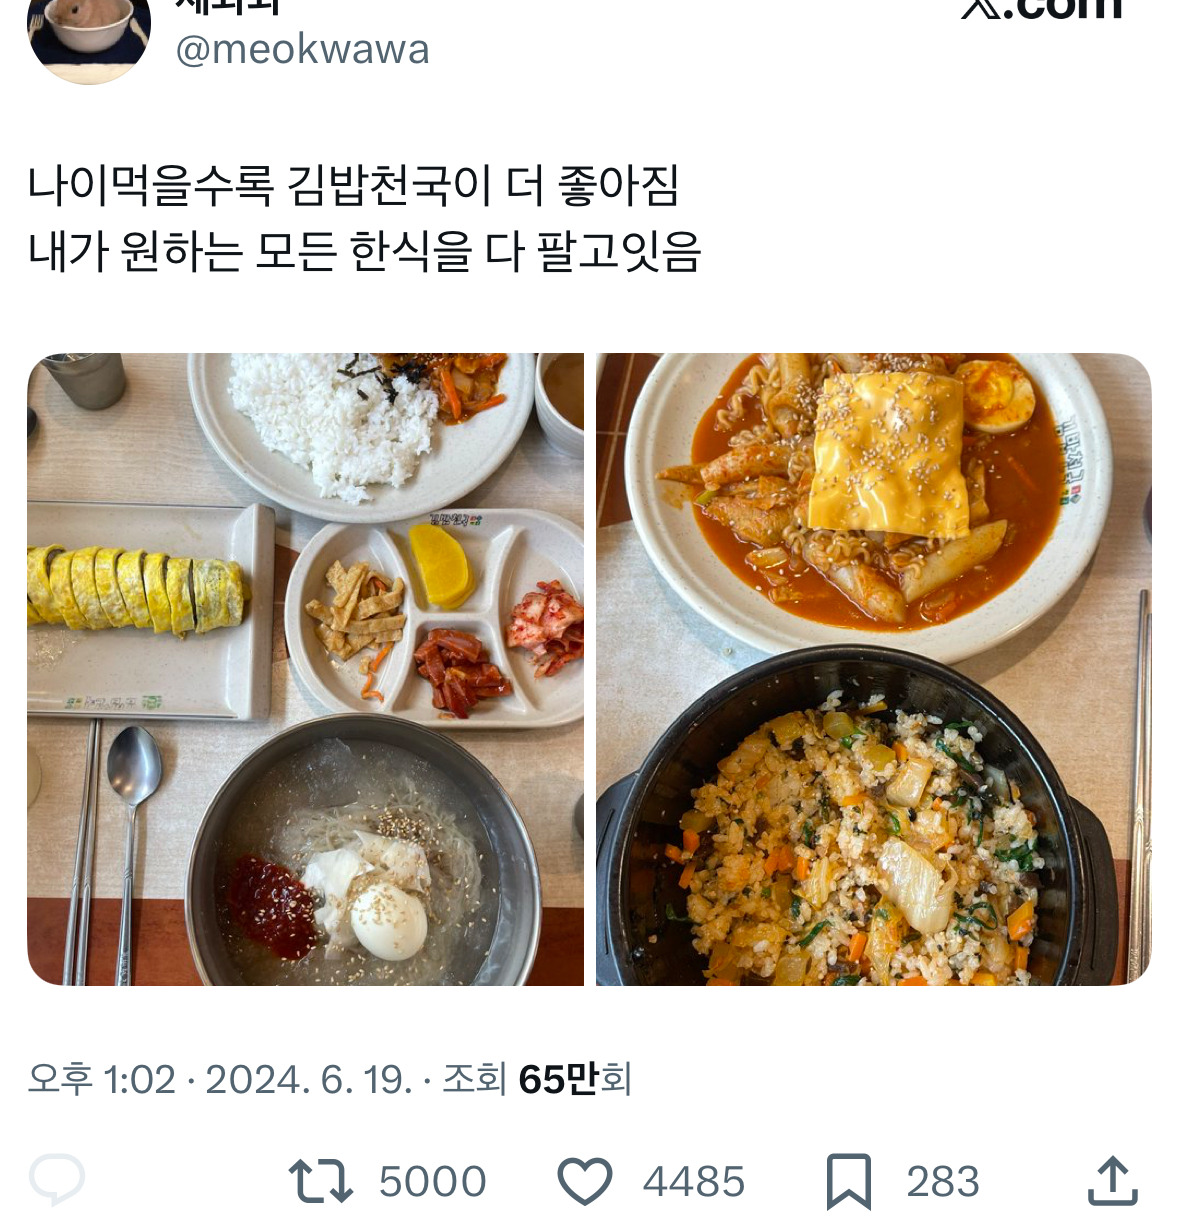
Task: Click the author's display name above the handle
Action: [228, 6]
